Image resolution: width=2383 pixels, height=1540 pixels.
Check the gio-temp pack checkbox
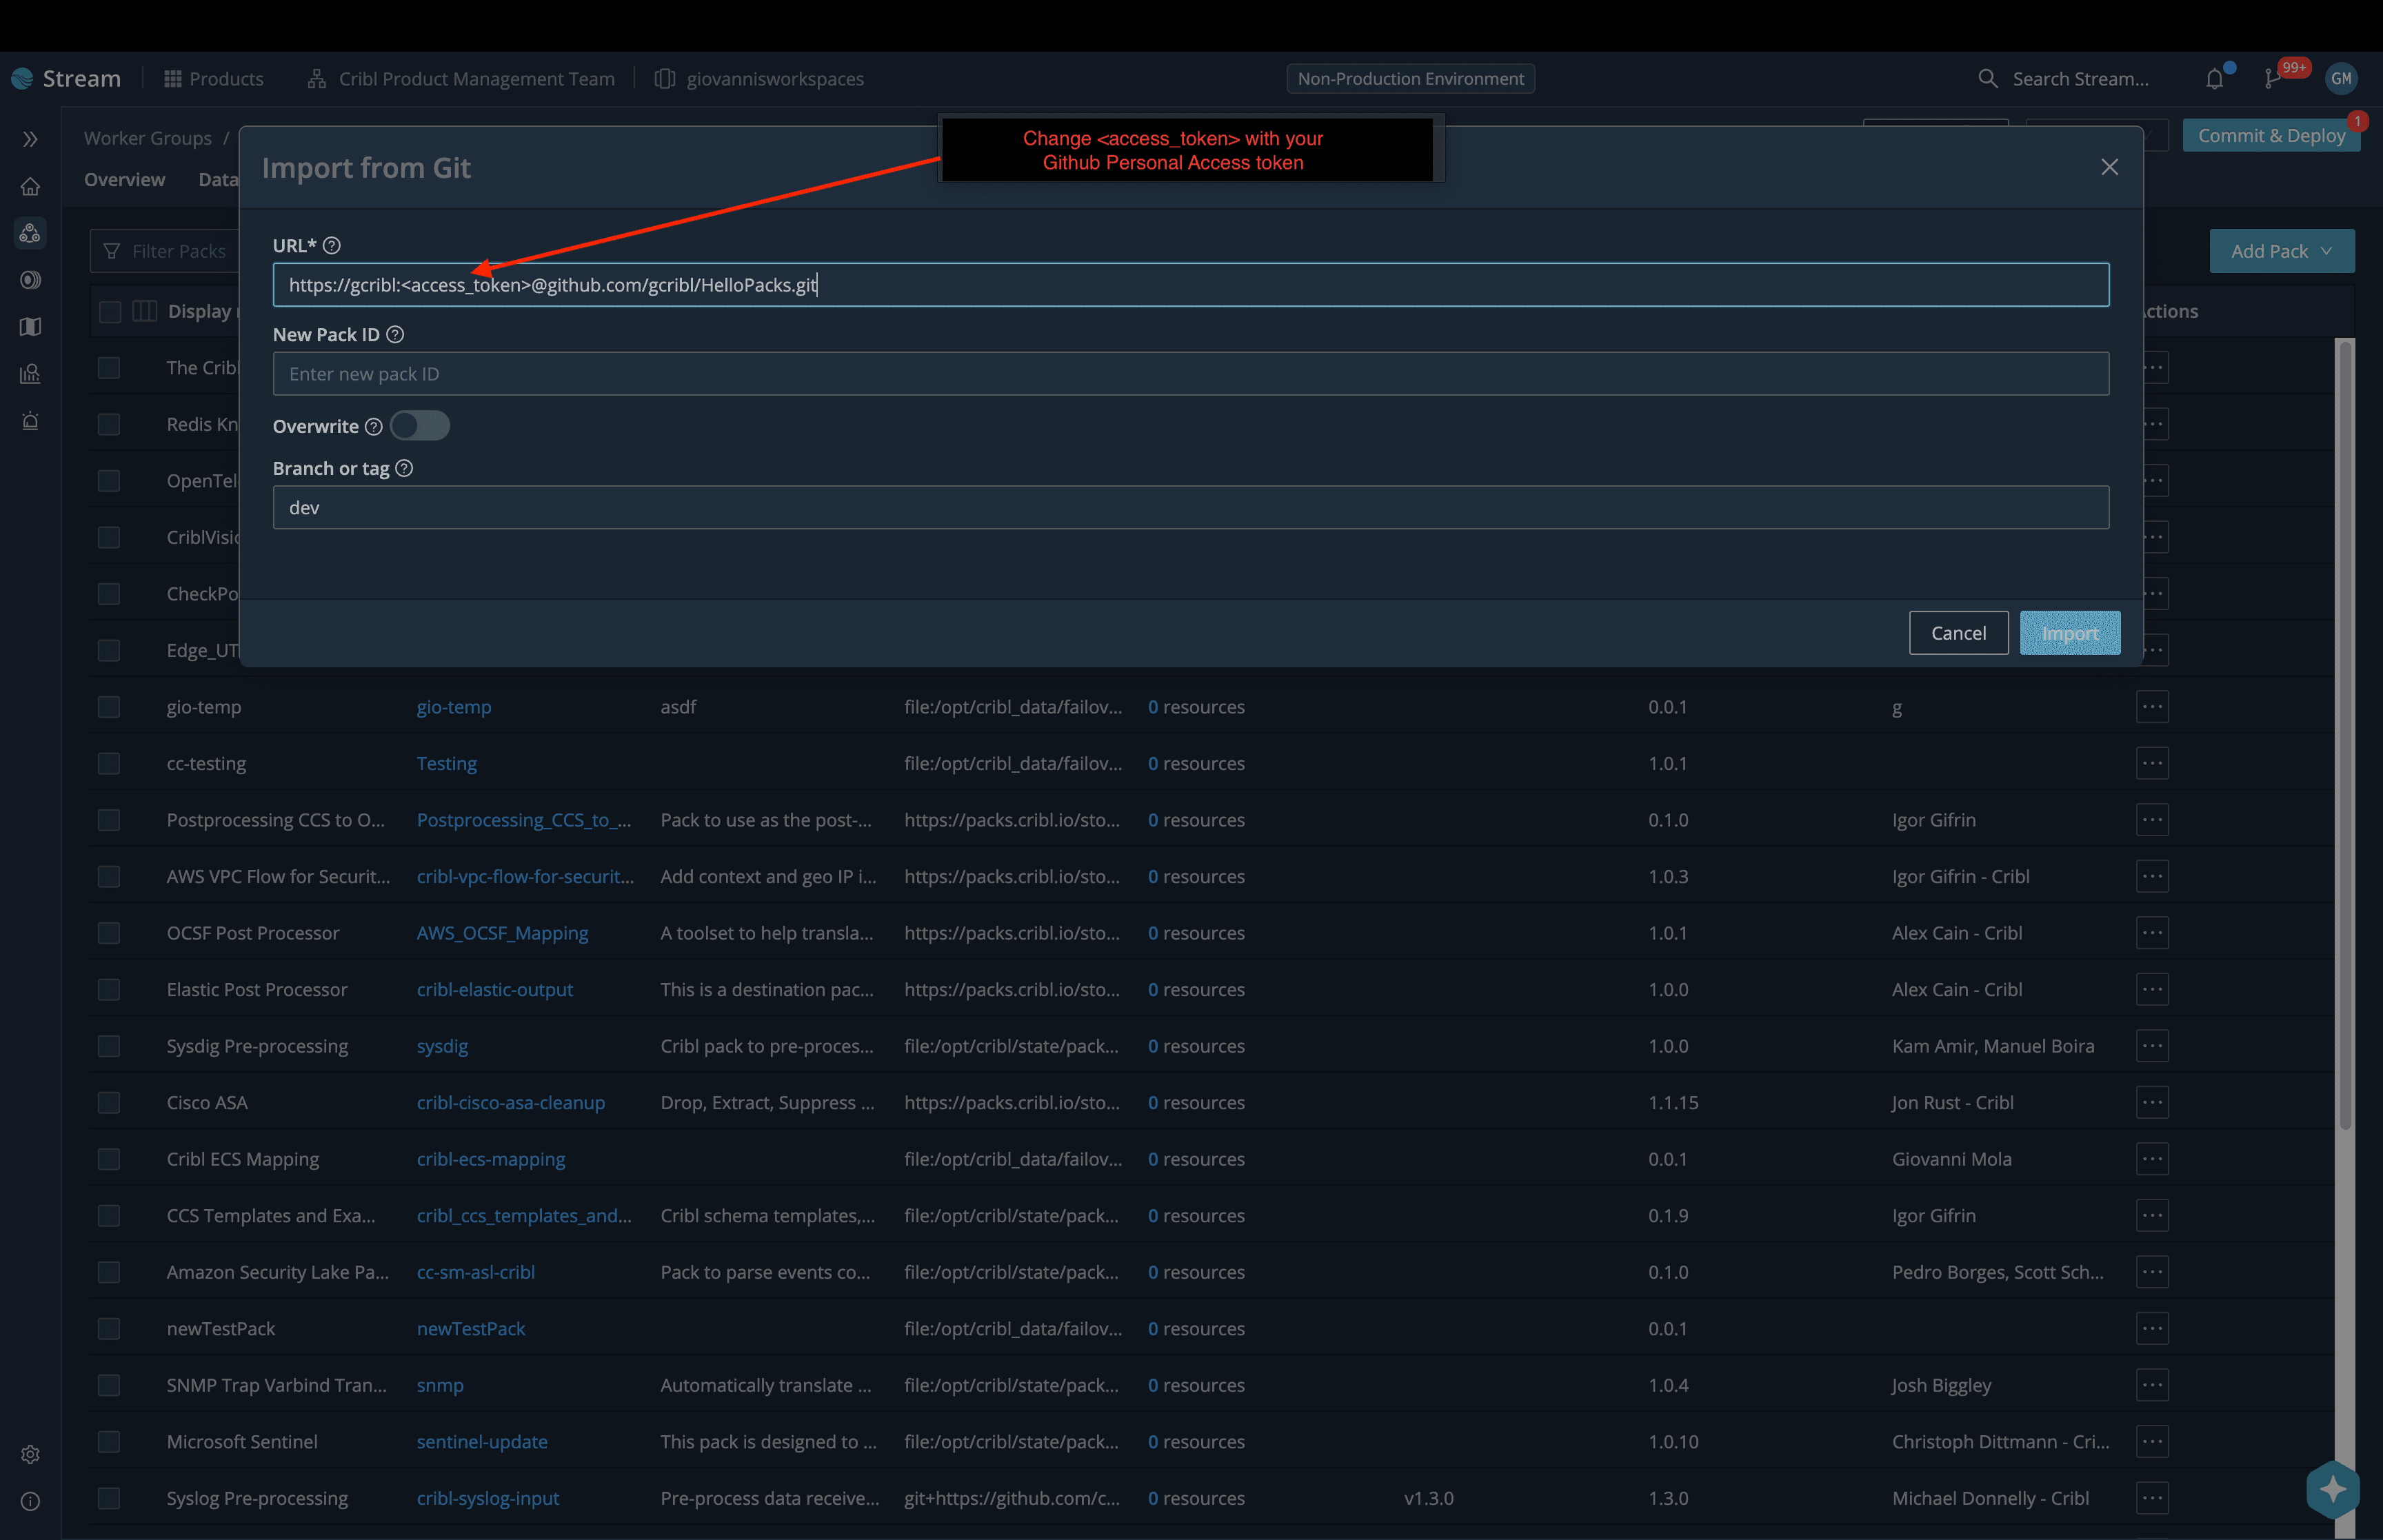109,707
